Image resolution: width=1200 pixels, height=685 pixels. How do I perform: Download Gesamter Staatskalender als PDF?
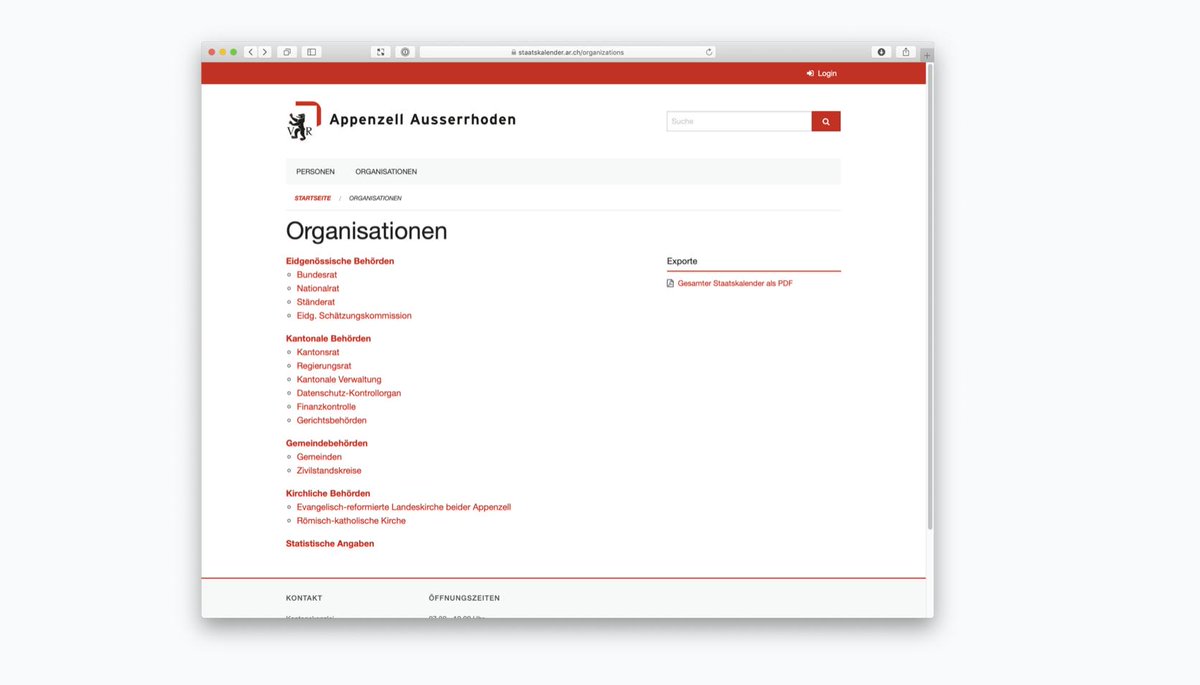735,283
